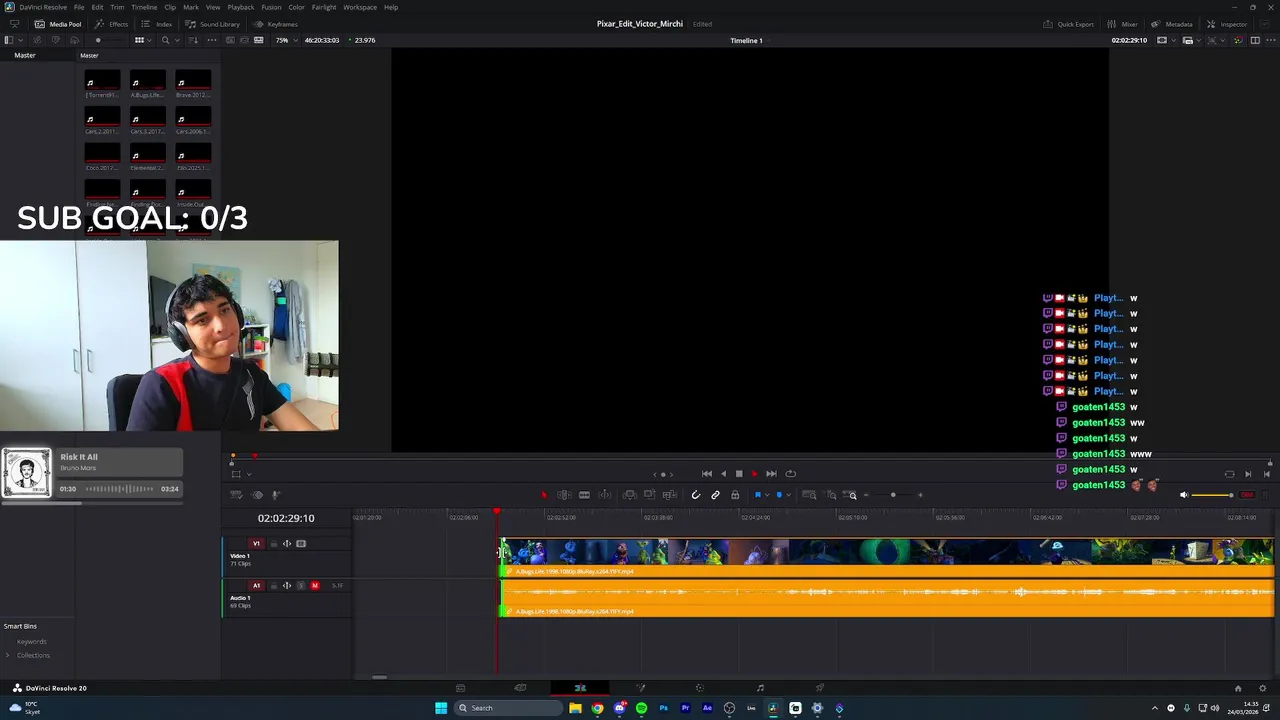
Task: Select the A.Bugs.Life audio clip waveform
Action: coord(887,597)
